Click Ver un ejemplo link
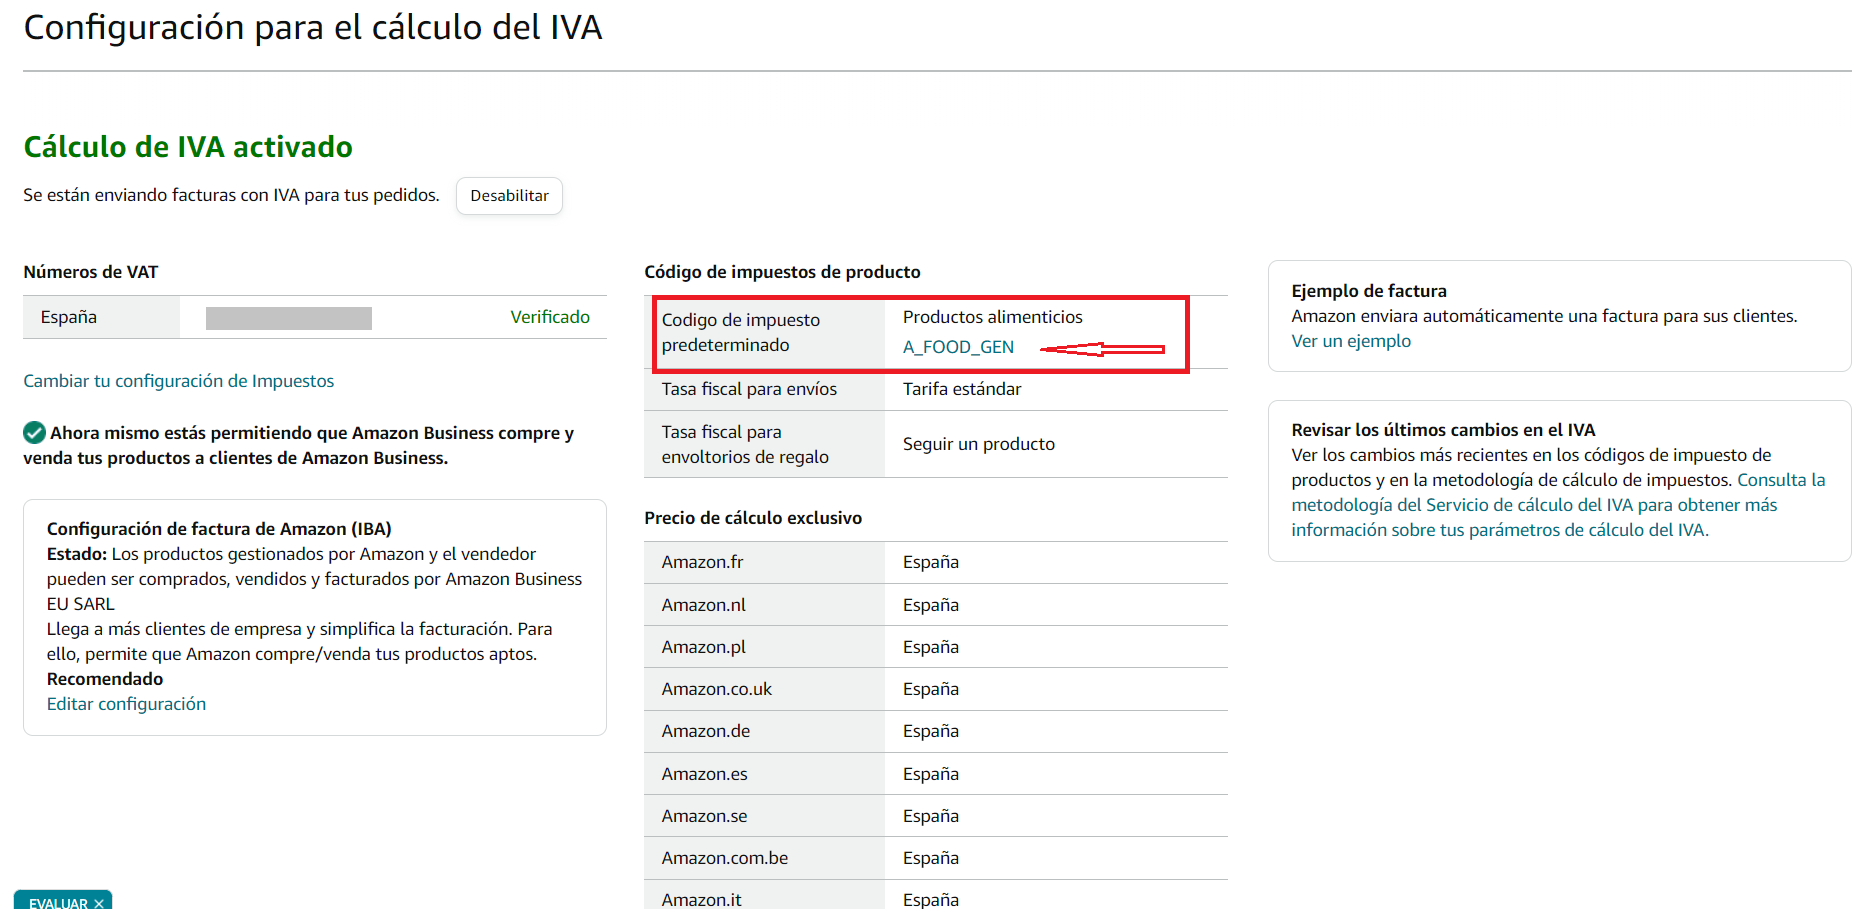The height and width of the screenshot is (909, 1869). 1351,341
